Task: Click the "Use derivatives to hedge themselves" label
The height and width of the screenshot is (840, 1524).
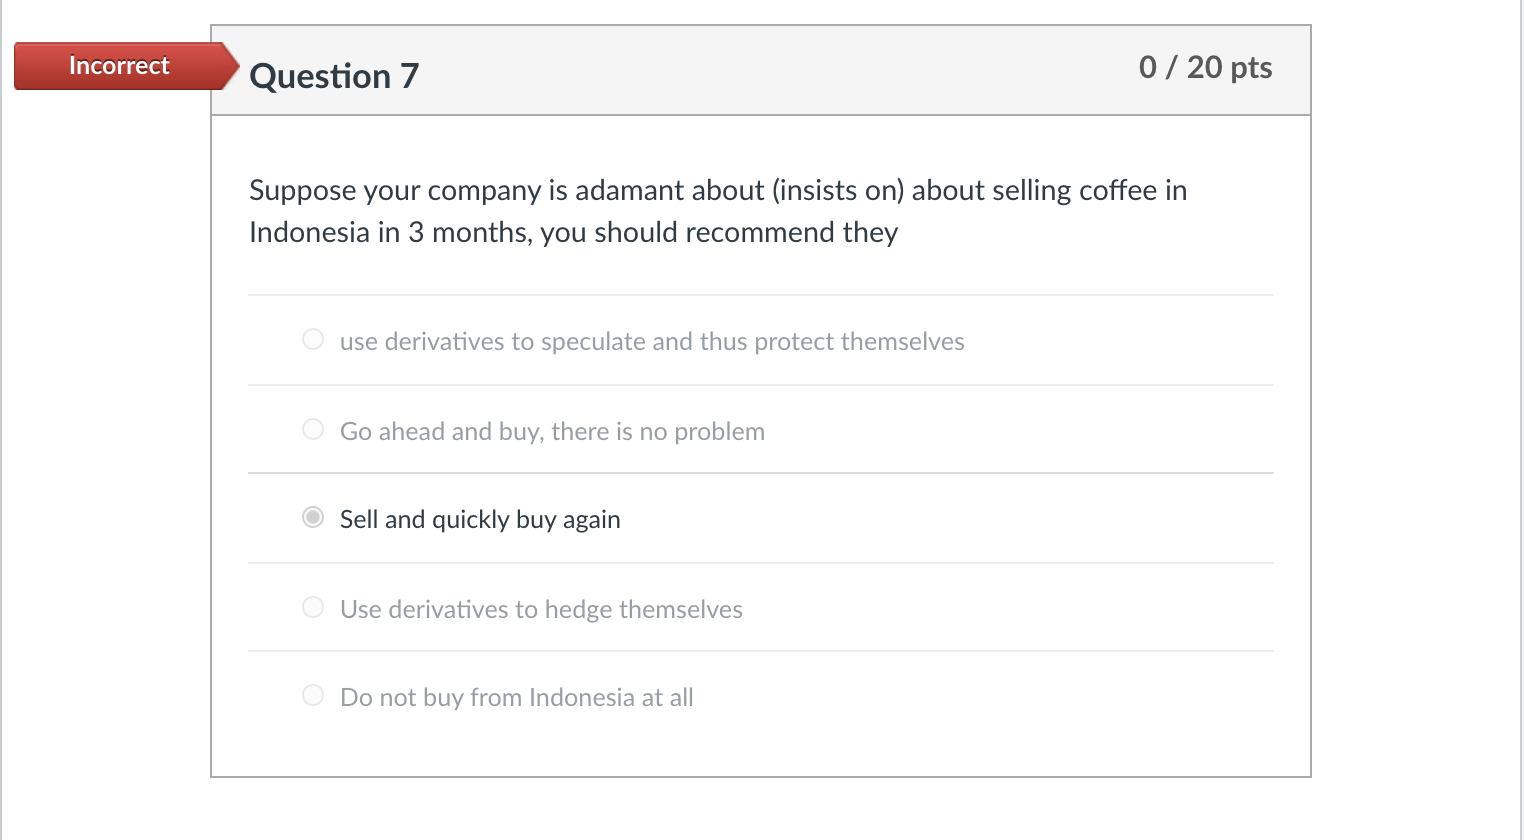Action: coord(541,610)
